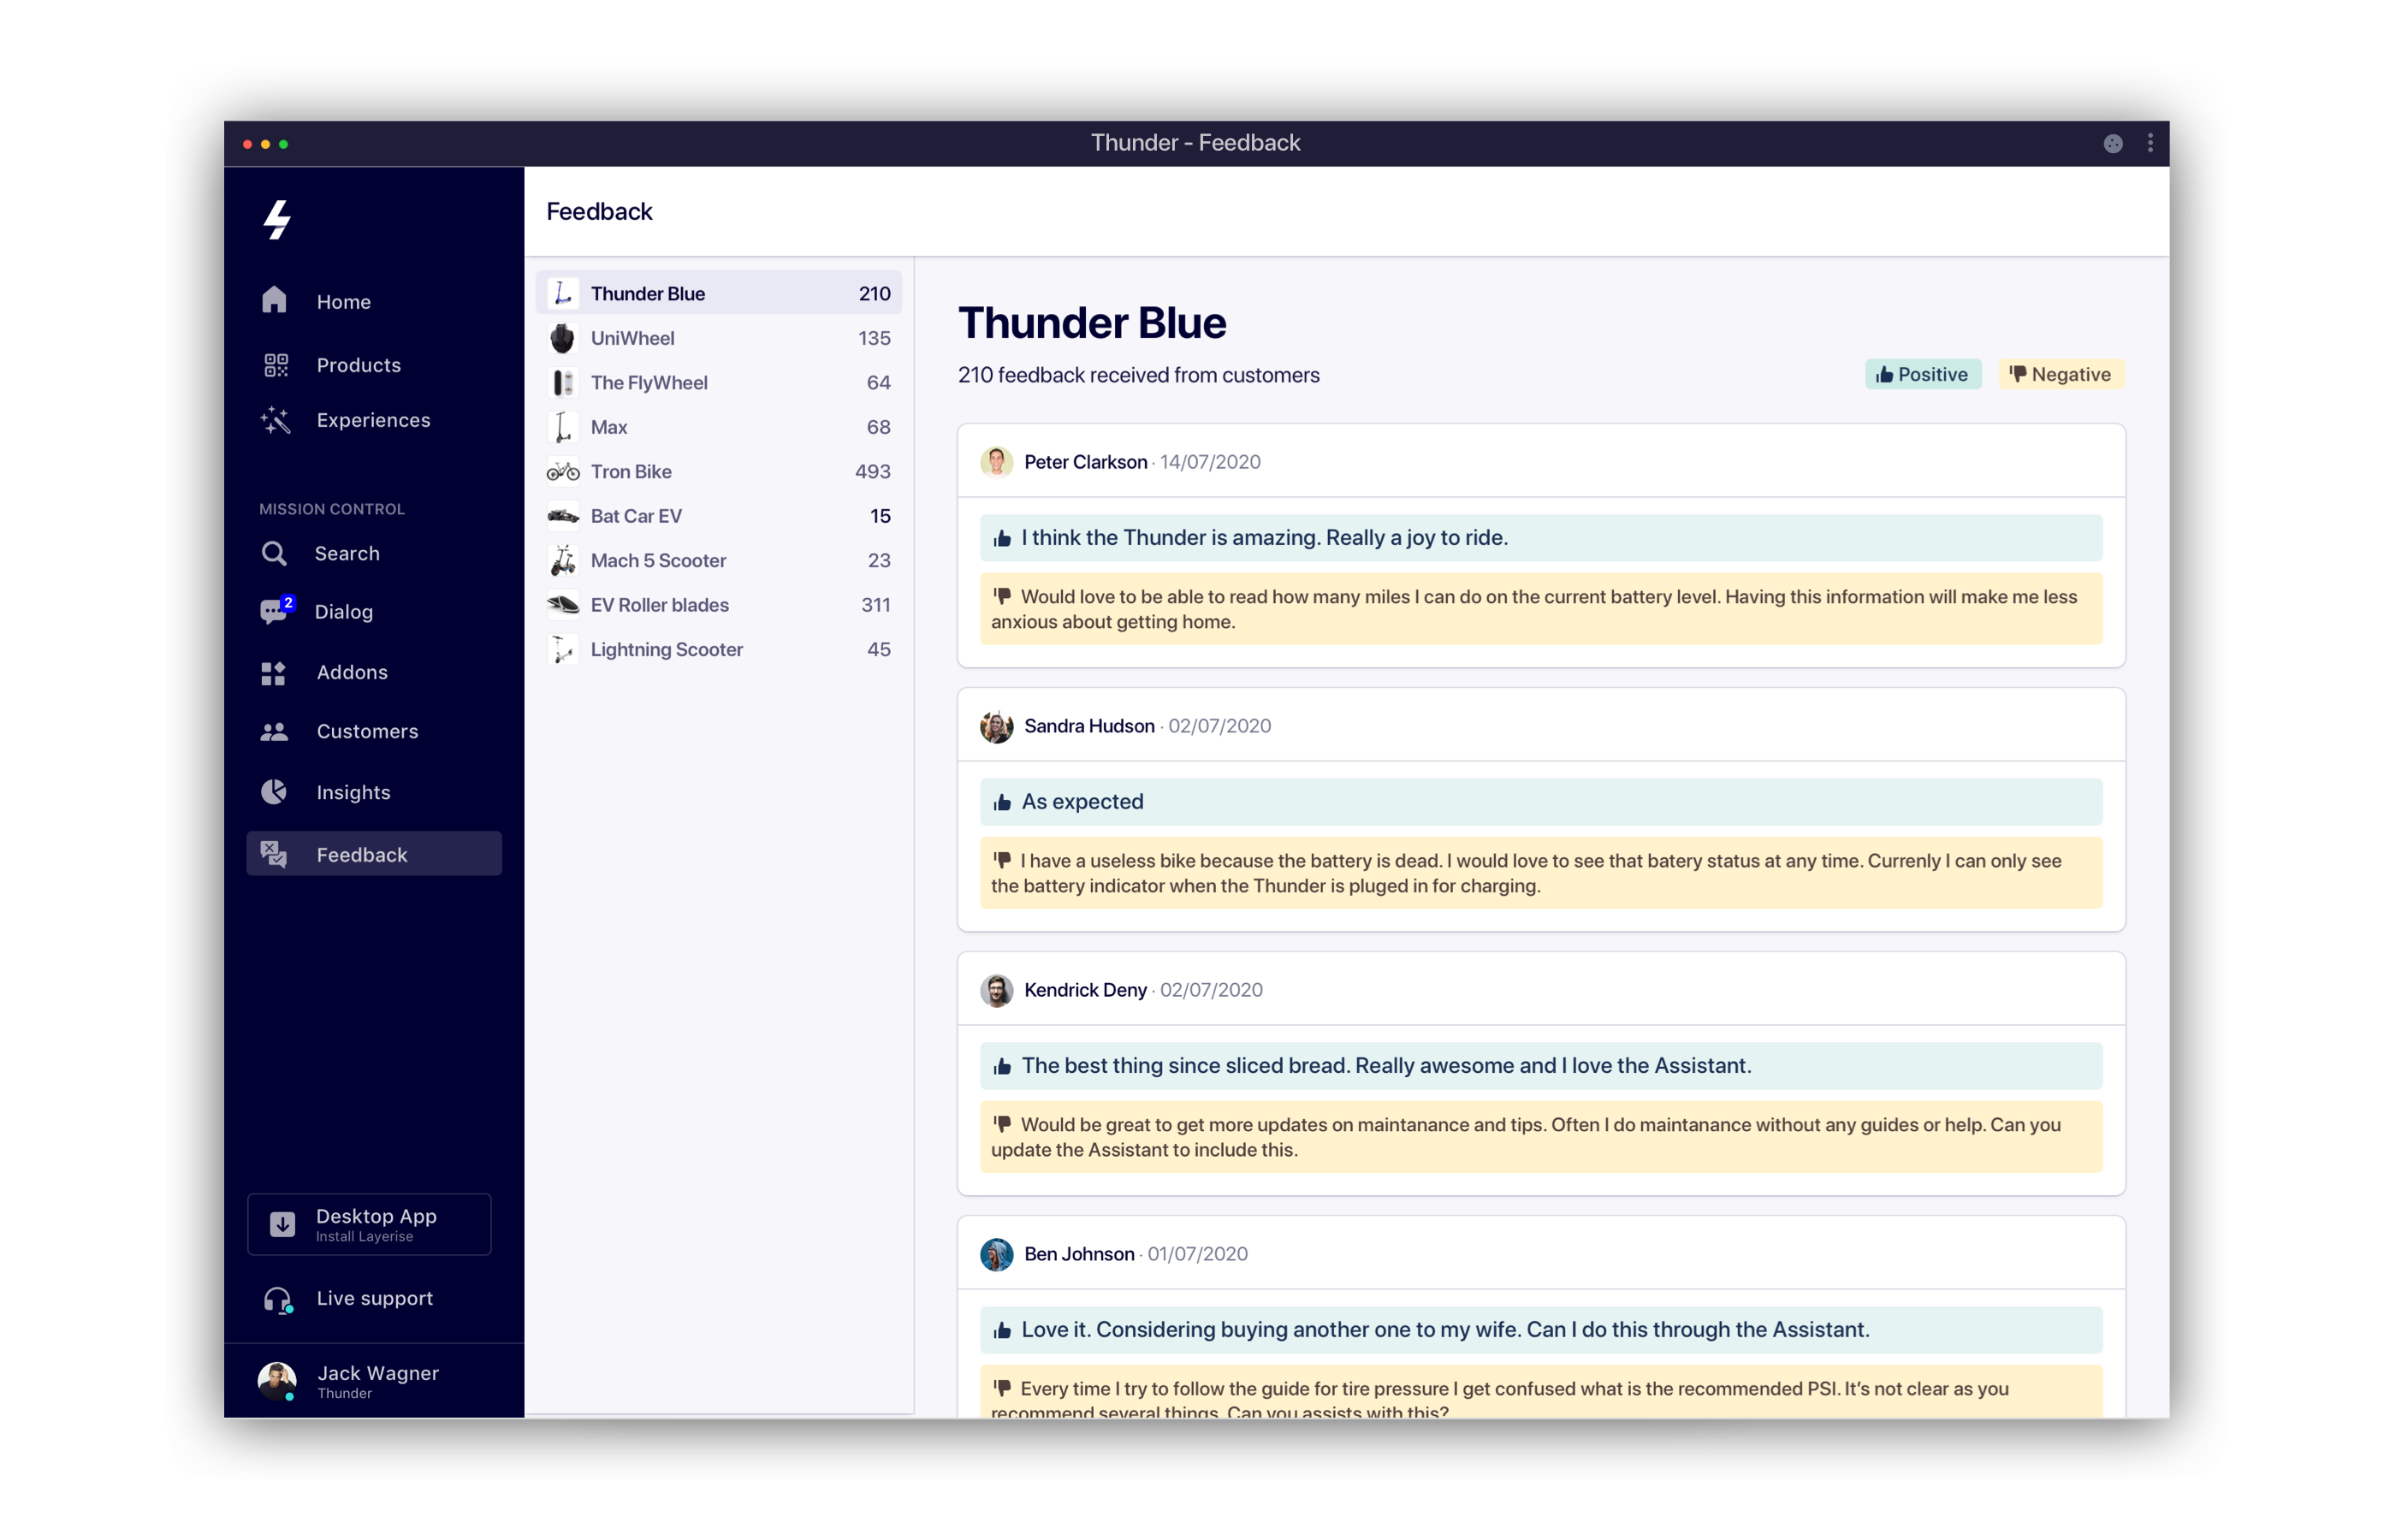Click the Addons blocks icon
Screen dimensions: 2396x1540
click(273, 673)
